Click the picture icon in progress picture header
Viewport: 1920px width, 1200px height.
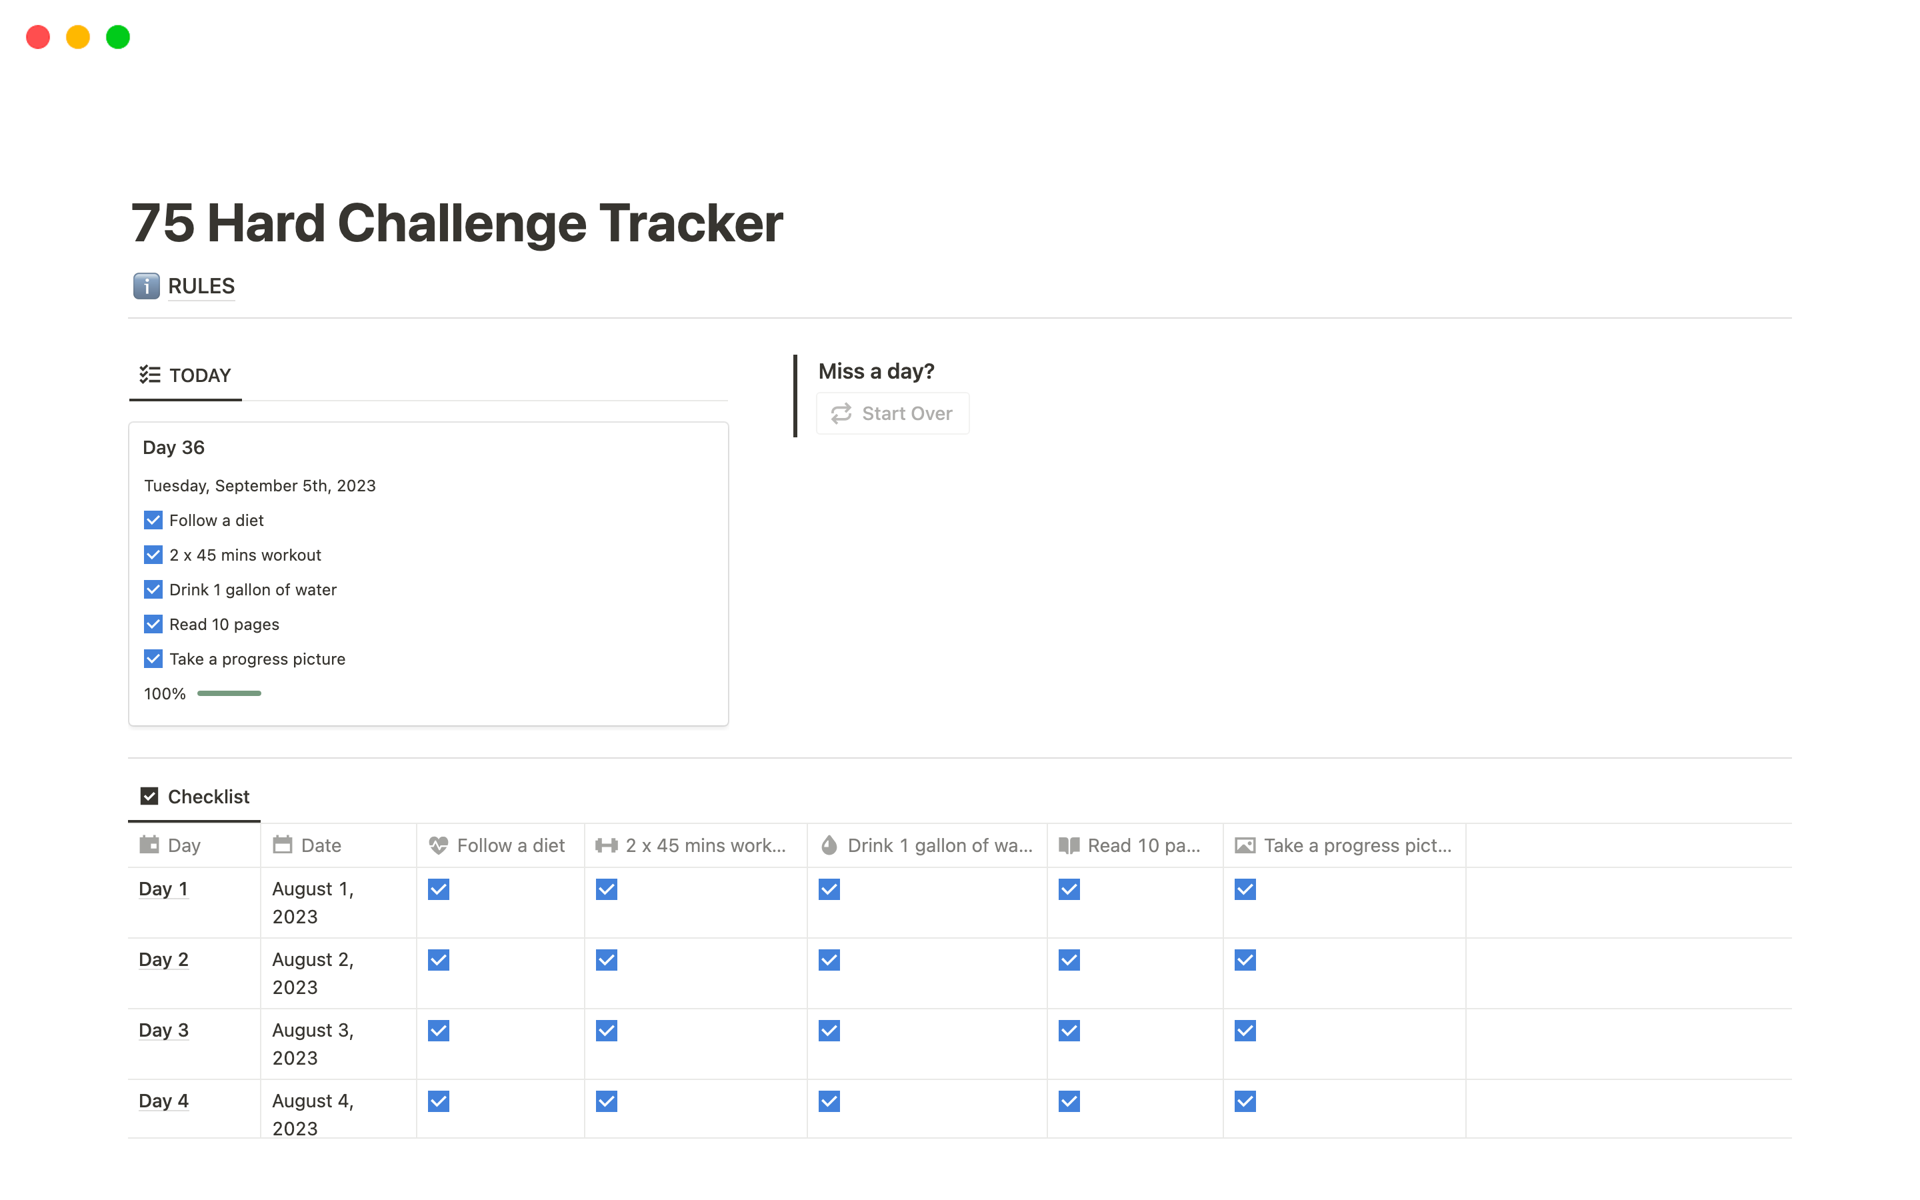1245,845
